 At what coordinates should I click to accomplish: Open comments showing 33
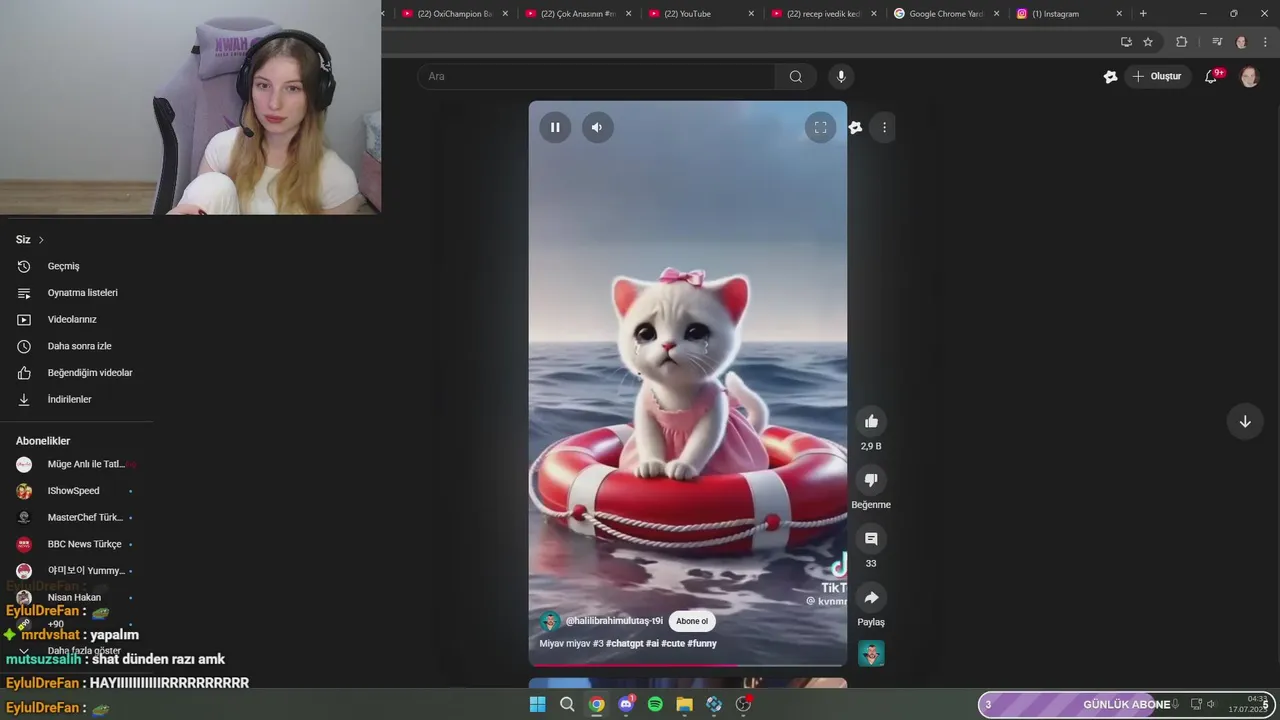pyautogui.click(x=871, y=539)
